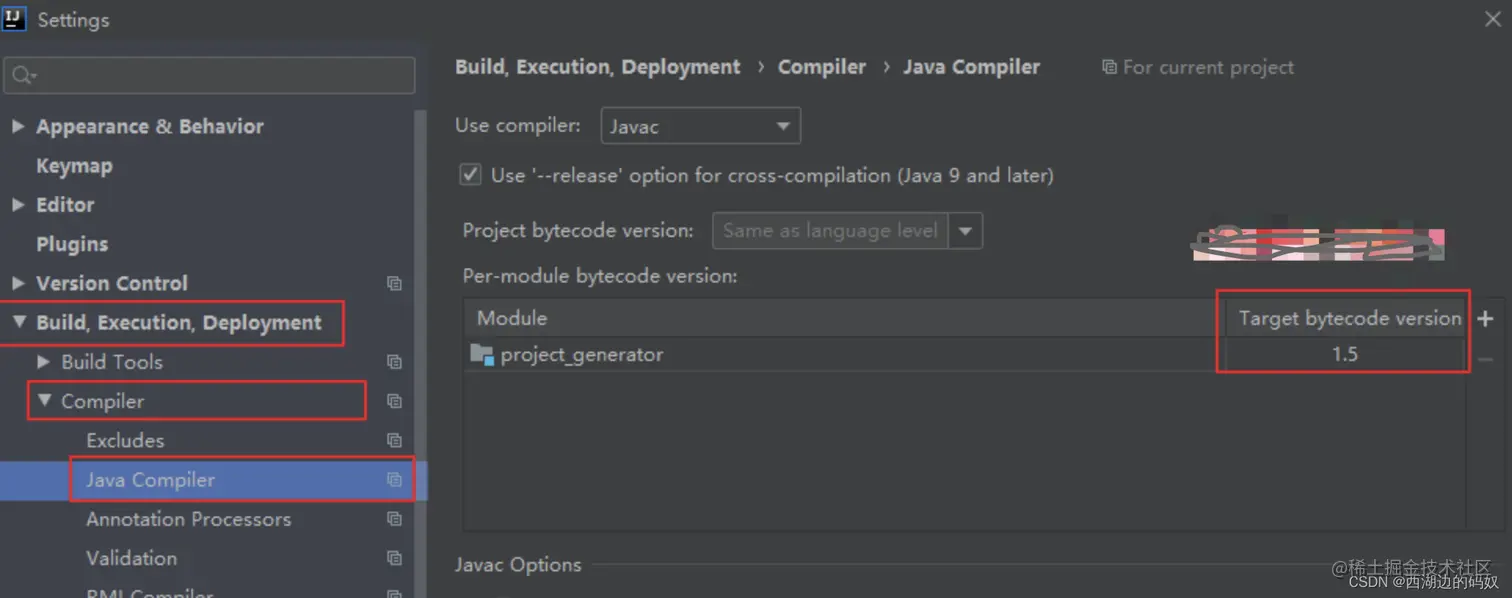
Task: Expand the Editor settings section
Action: click(18, 204)
